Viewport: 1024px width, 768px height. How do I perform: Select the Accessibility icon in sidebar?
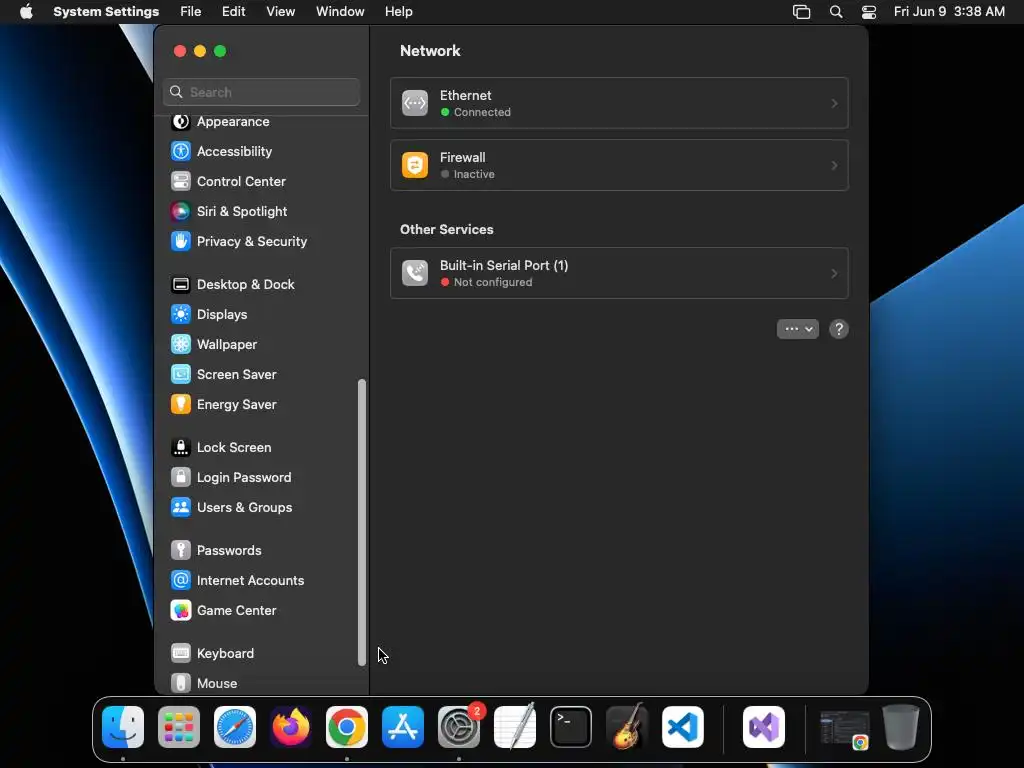pos(181,152)
